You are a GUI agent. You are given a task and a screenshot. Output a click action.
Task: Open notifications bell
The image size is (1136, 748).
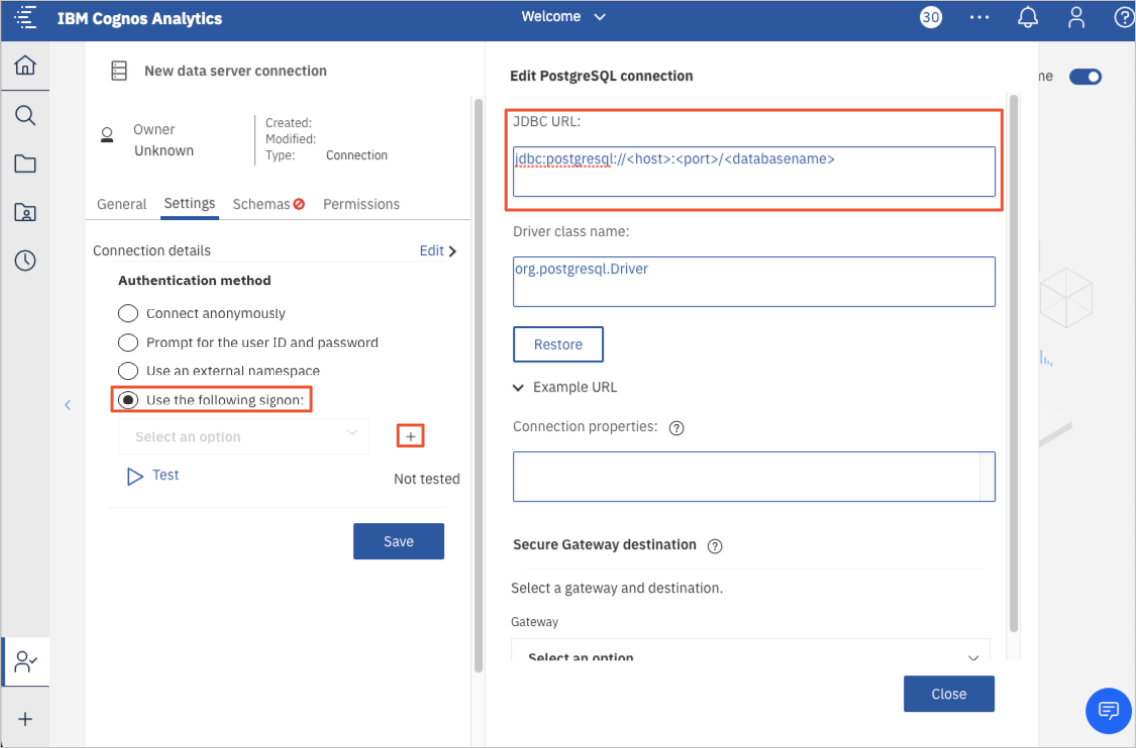click(1027, 17)
